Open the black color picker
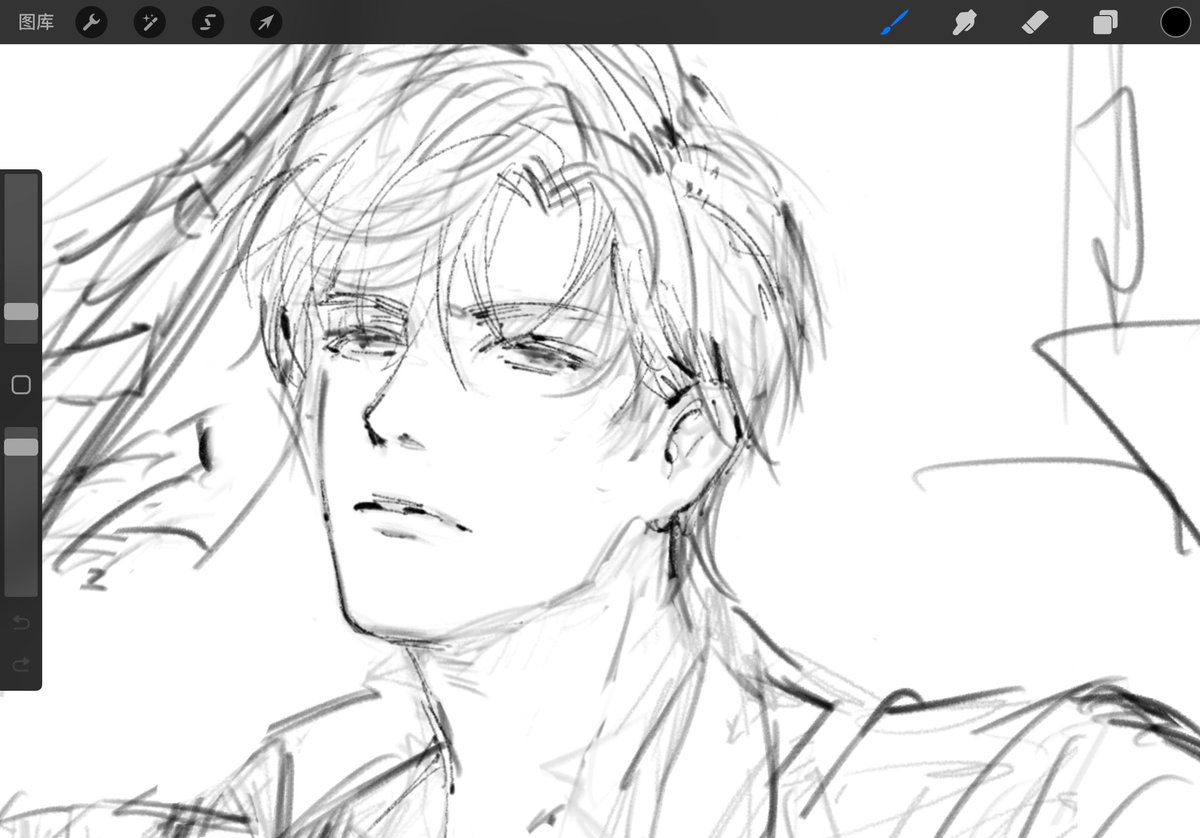 point(1176,22)
